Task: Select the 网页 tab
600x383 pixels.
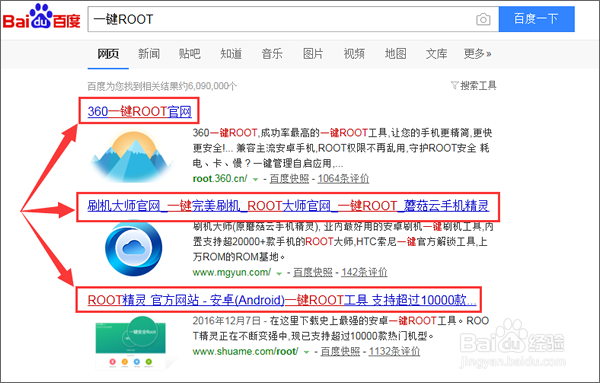Action: [108, 54]
